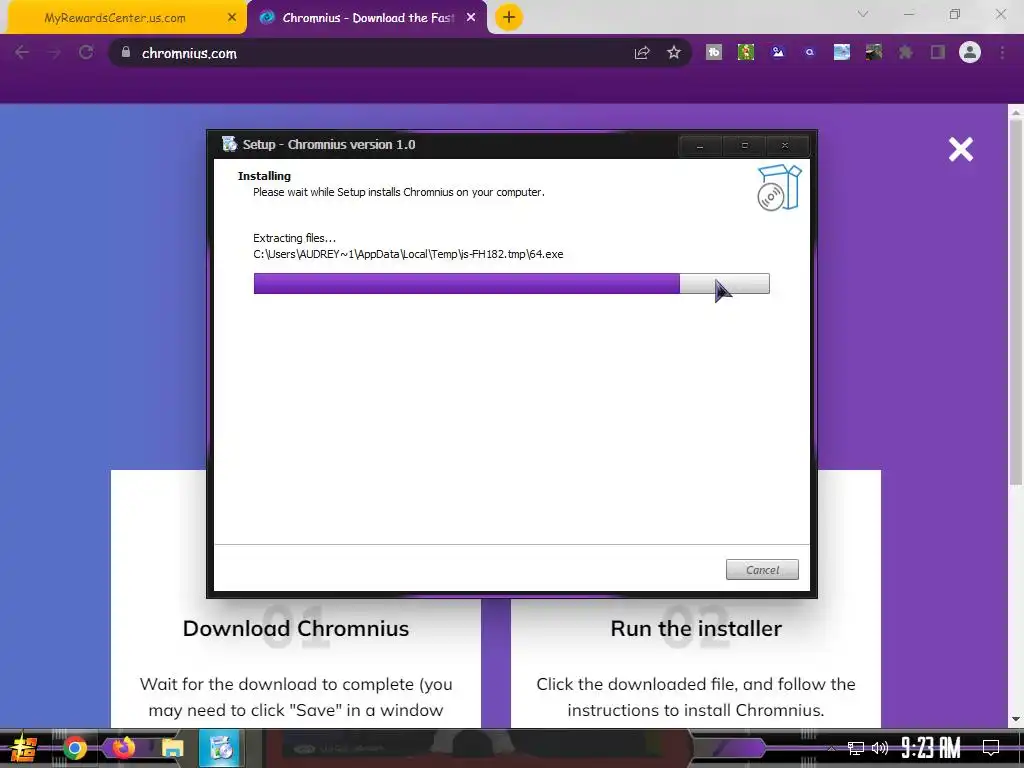Viewport: 1024px width, 768px height.
Task: Open the light blue photo extension icon
Action: pos(842,52)
